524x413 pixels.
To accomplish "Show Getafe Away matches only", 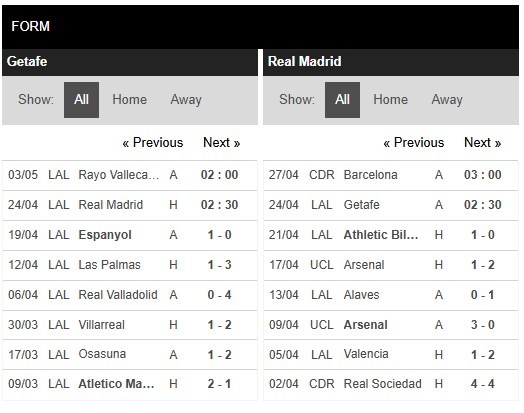I will (186, 100).
